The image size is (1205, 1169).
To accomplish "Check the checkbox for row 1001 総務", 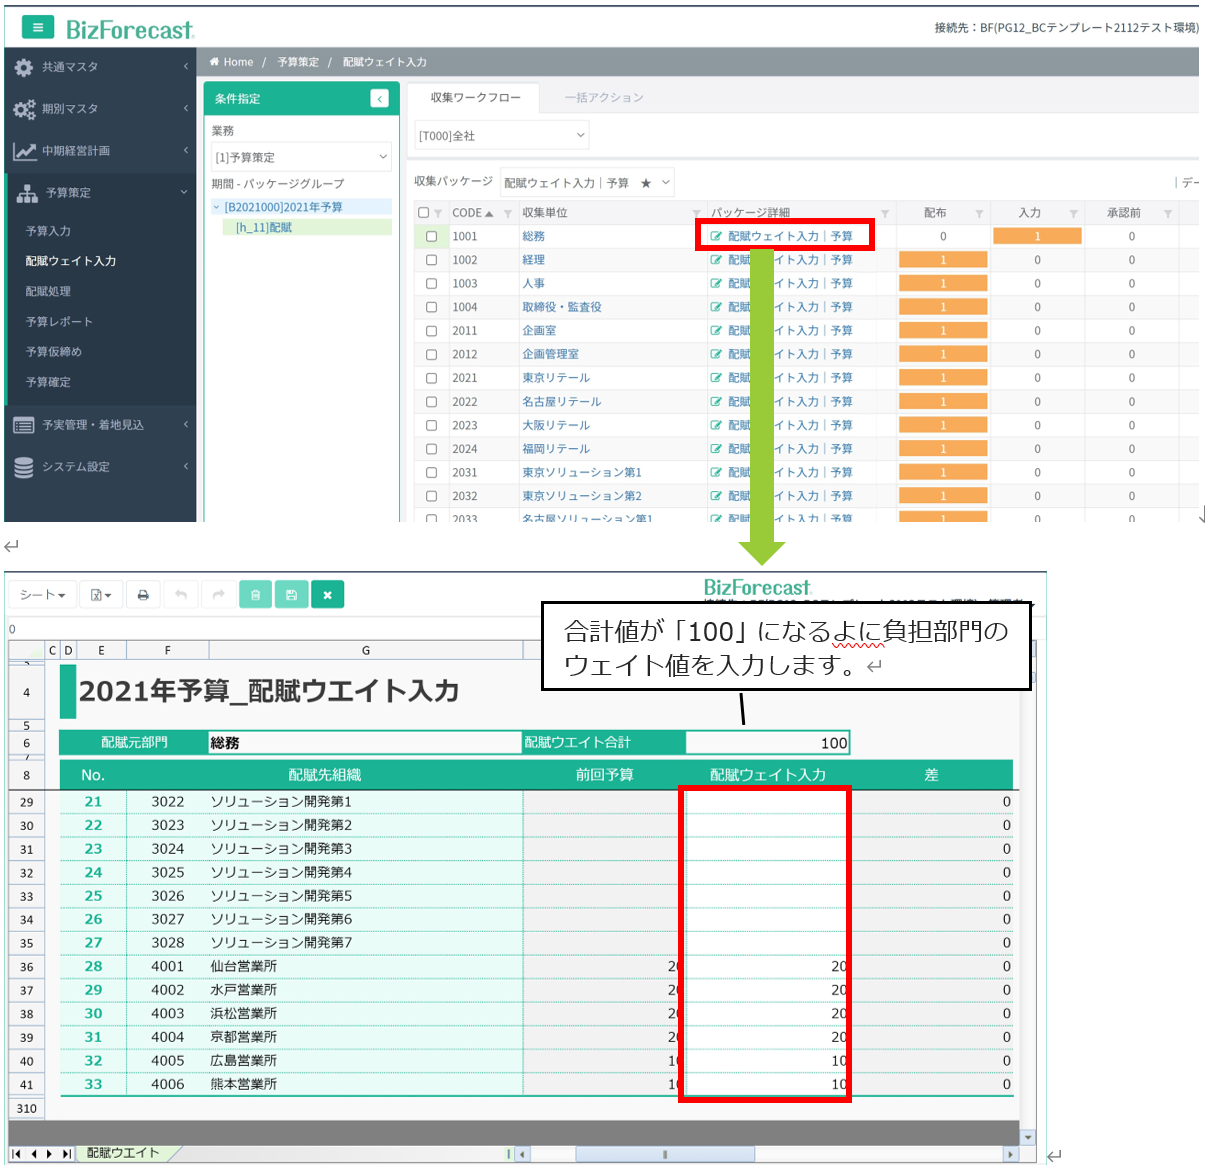I will coord(432,237).
